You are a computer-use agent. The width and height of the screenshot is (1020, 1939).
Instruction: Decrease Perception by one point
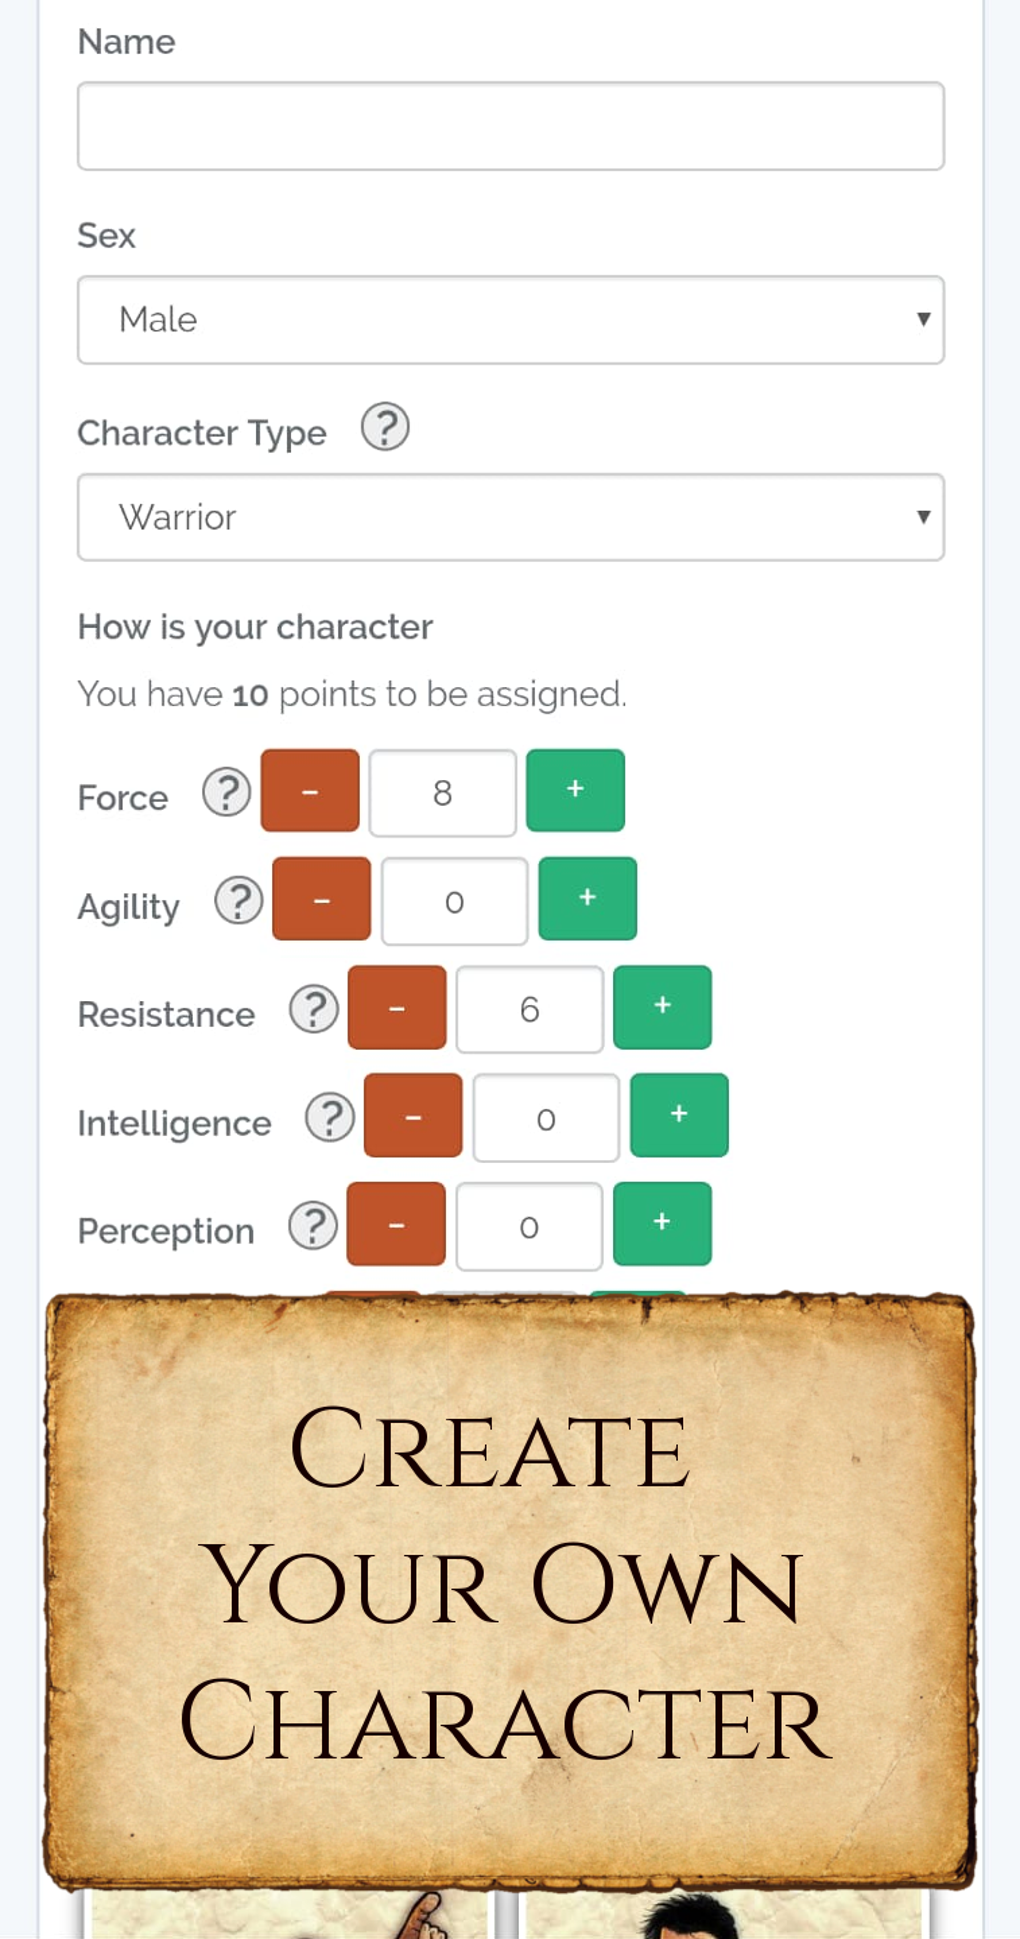pos(396,1223)
